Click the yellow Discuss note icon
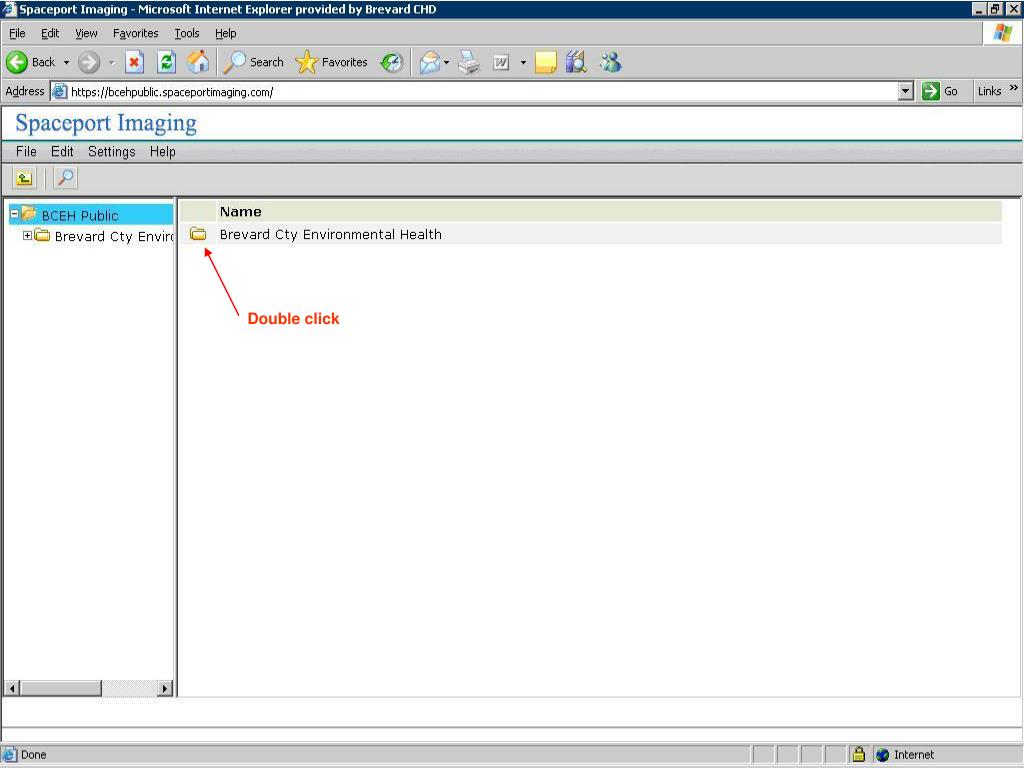The width and height of the screenshot is (1024, 768). coord(545,63)
